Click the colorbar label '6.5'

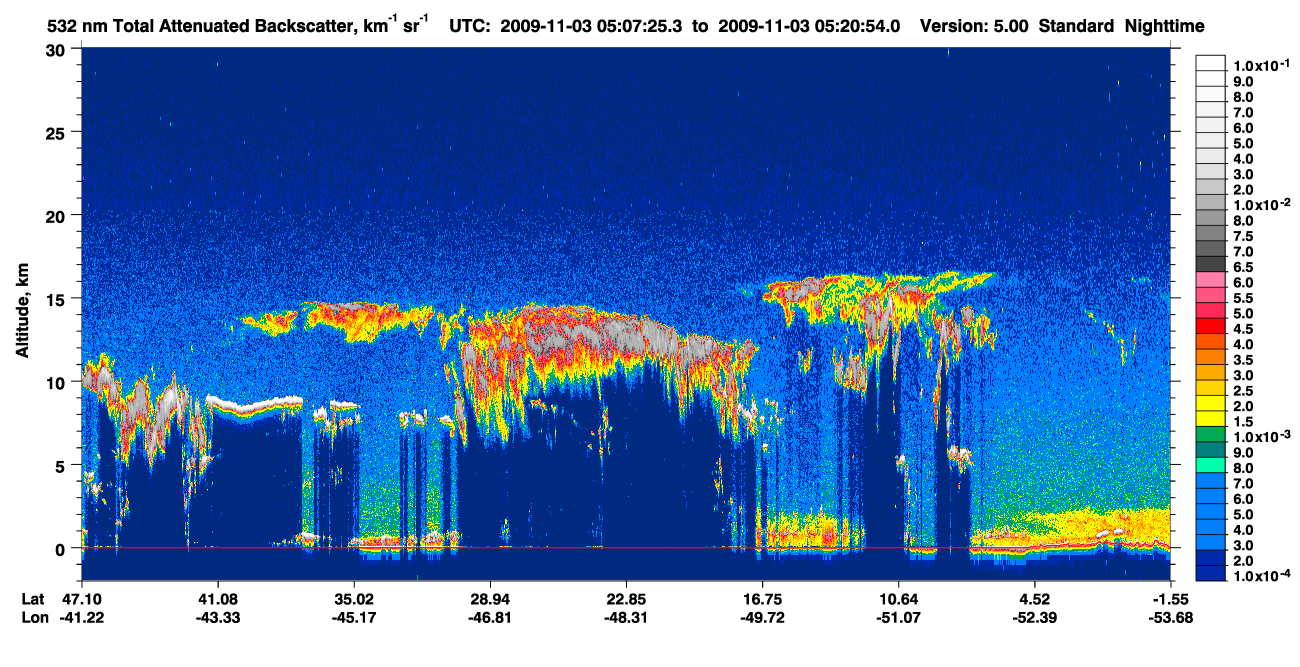[x=1245, y=267]
